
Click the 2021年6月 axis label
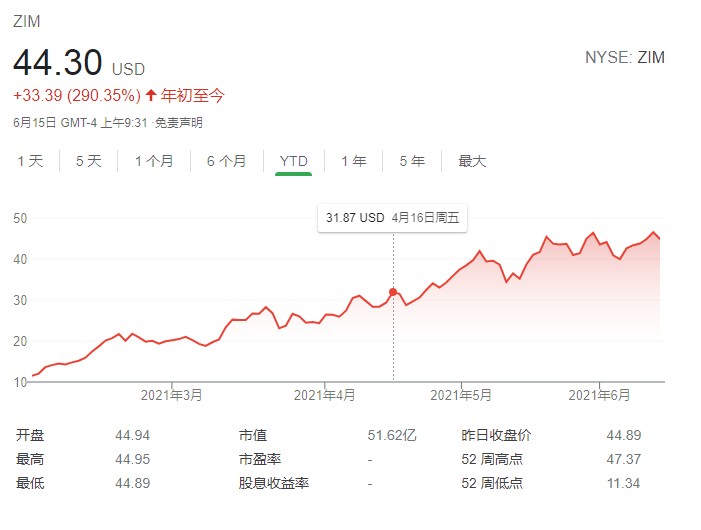(599, 395)
